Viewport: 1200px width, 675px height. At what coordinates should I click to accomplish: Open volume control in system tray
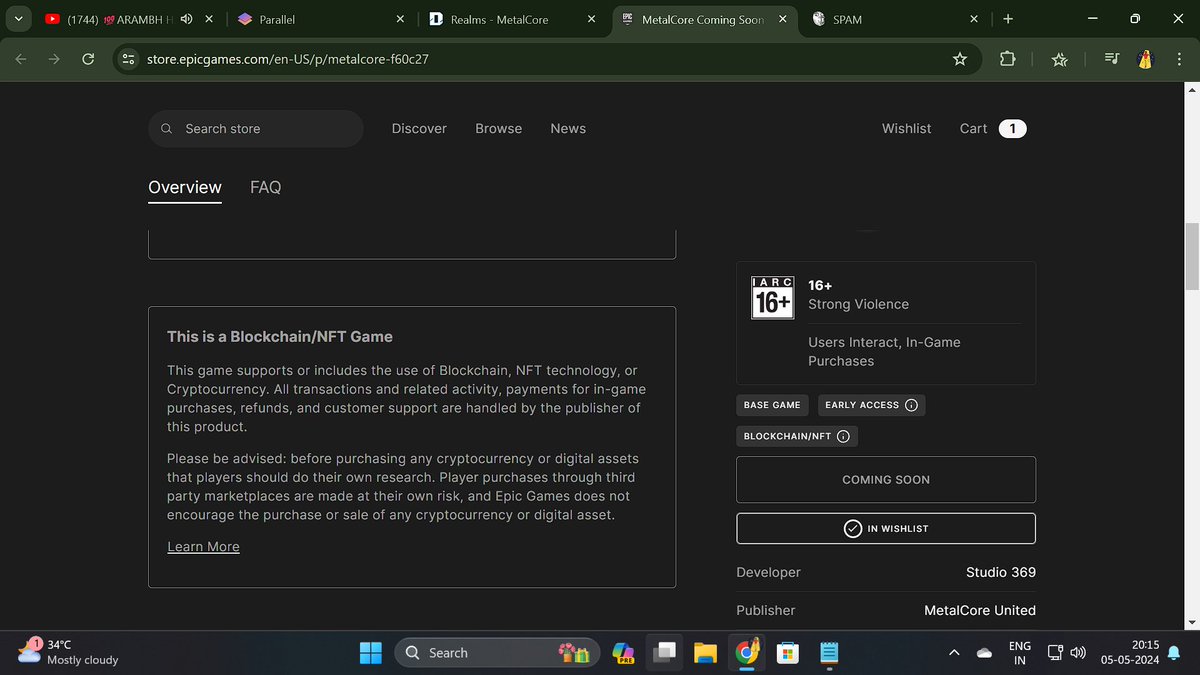(x=1078, y=653)
